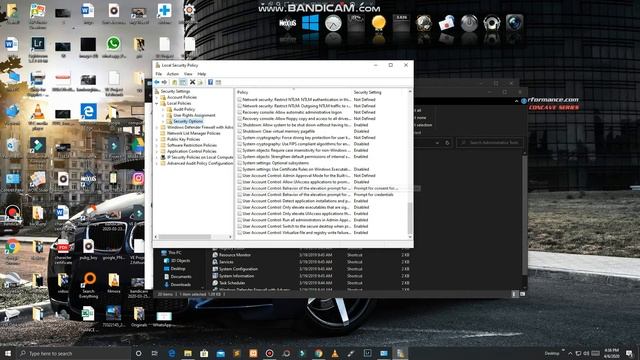The width and height of the screenshot is (640, 360).
Task: Expand the Application Control Policies node
Action: click(157, 151)
